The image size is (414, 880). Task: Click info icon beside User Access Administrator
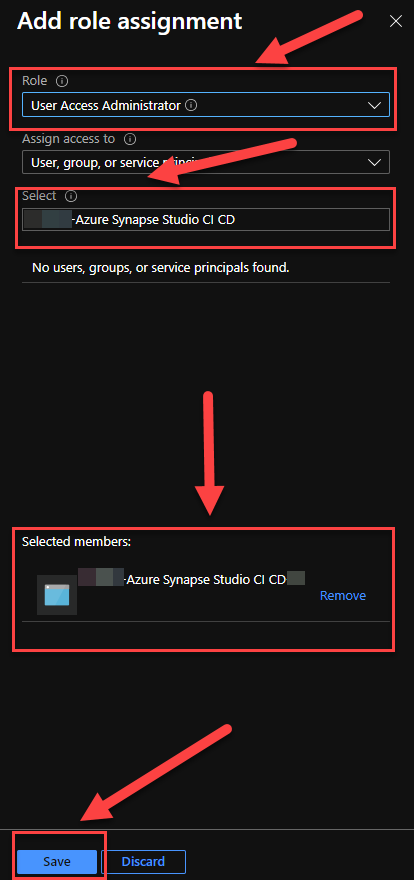191,105
